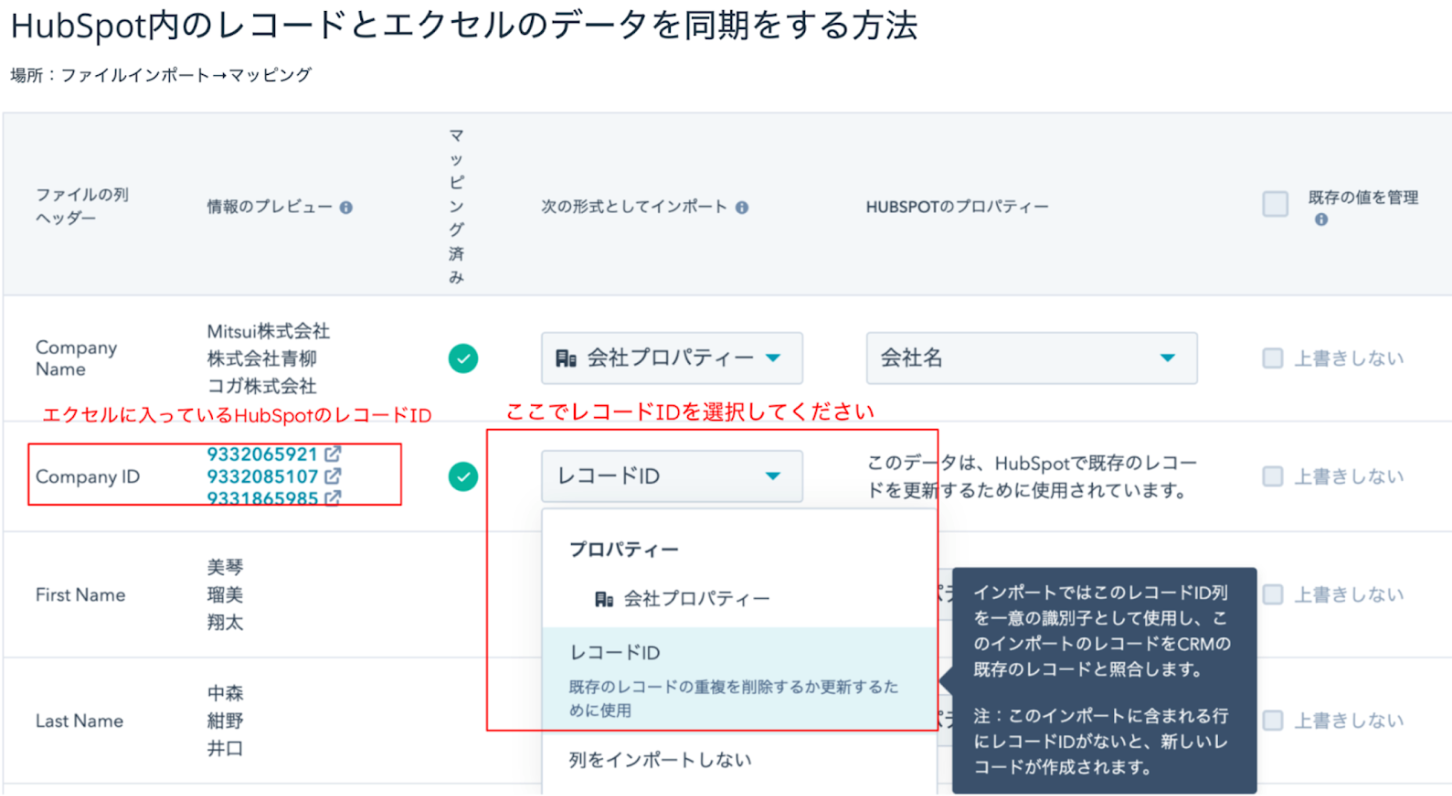Open record link 9331865985
The width and height of the screenshot is (1452, 796).
(x=262, y=498)
